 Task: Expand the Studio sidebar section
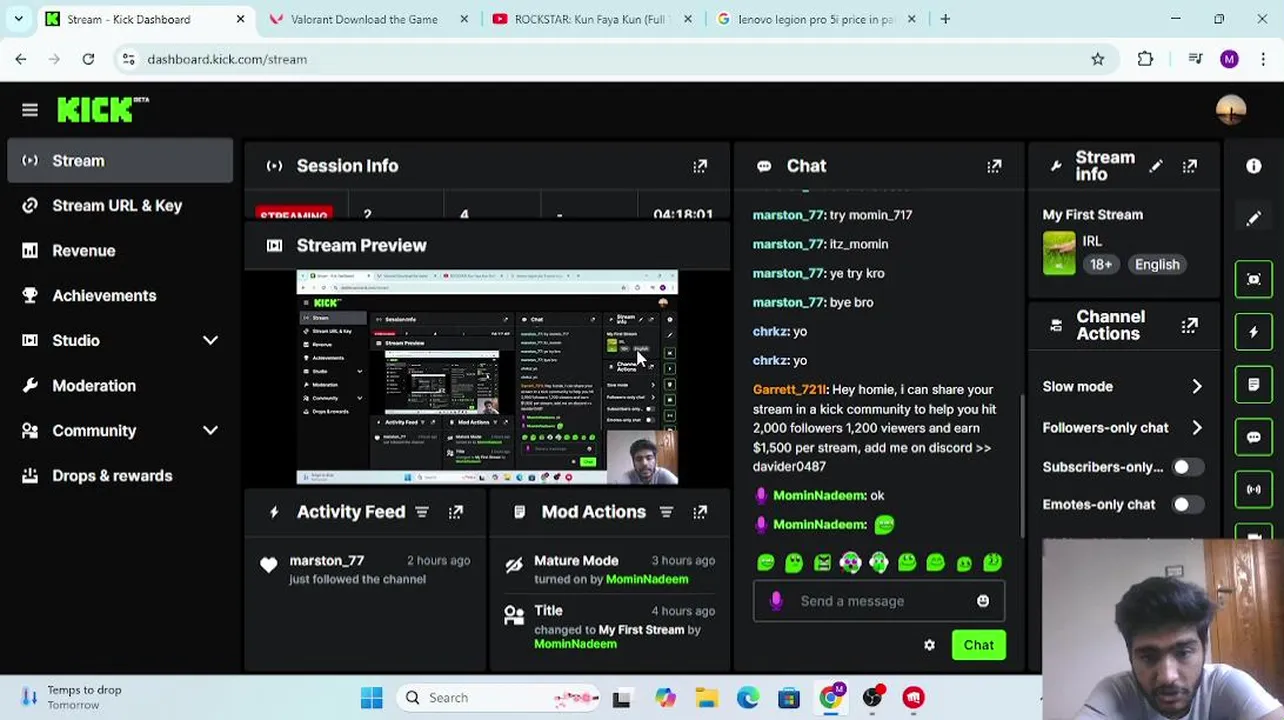(x=210, y=341)
